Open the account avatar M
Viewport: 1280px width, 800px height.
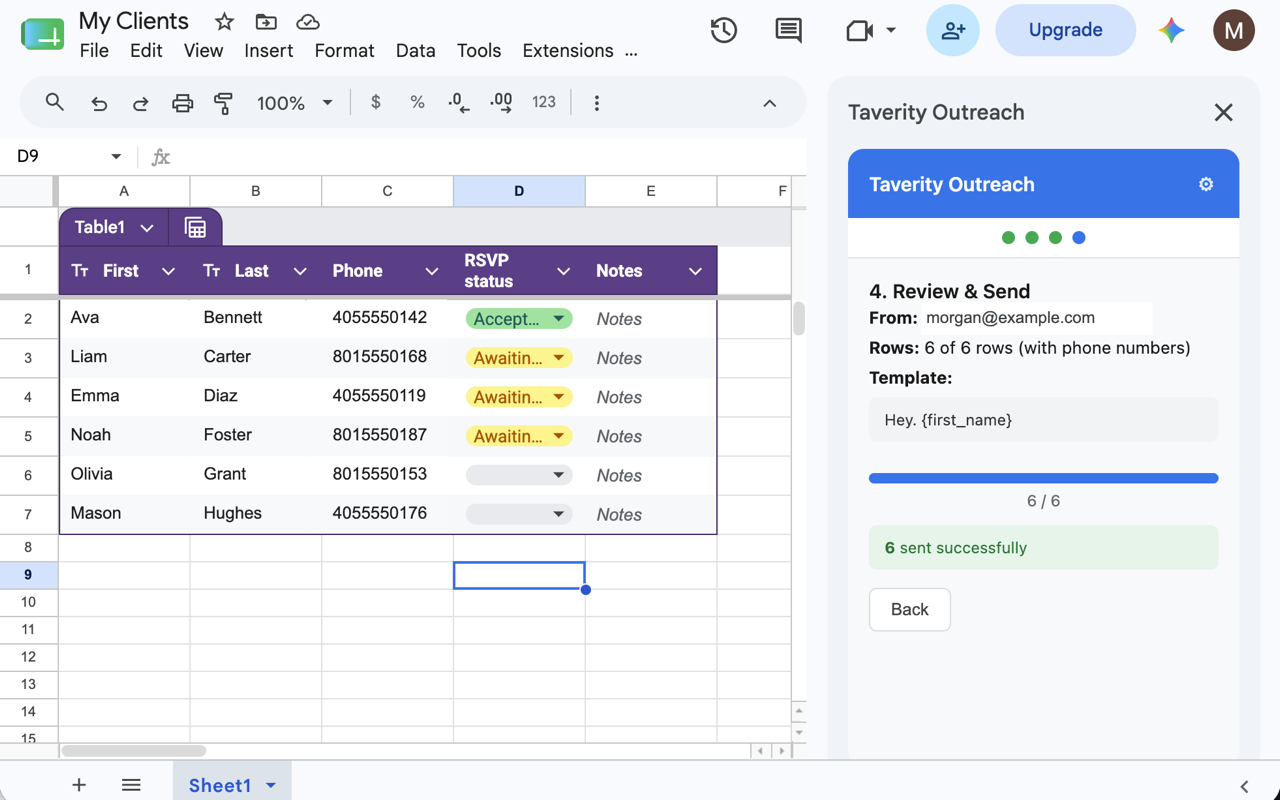click(1234, 30)
